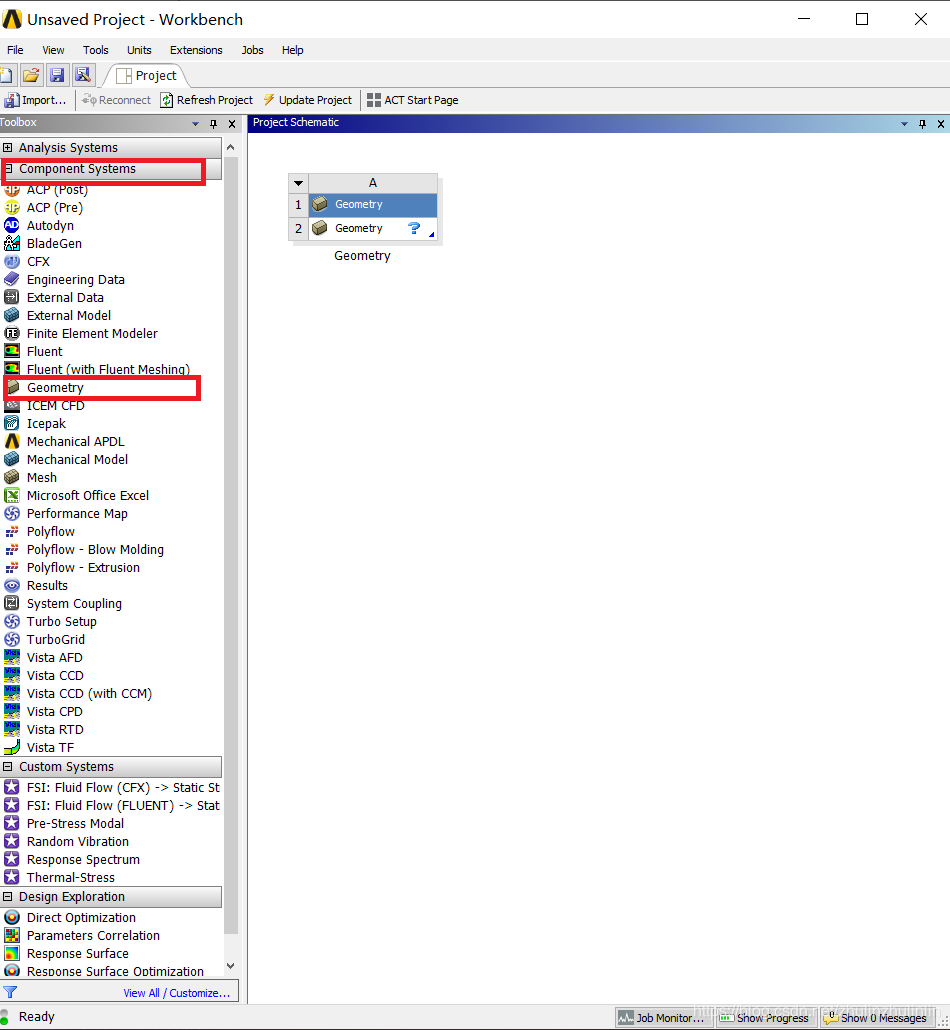
Task: Select the Microsoft Office Excel icon
Action: pyautogui.click(x=12, y=496)
